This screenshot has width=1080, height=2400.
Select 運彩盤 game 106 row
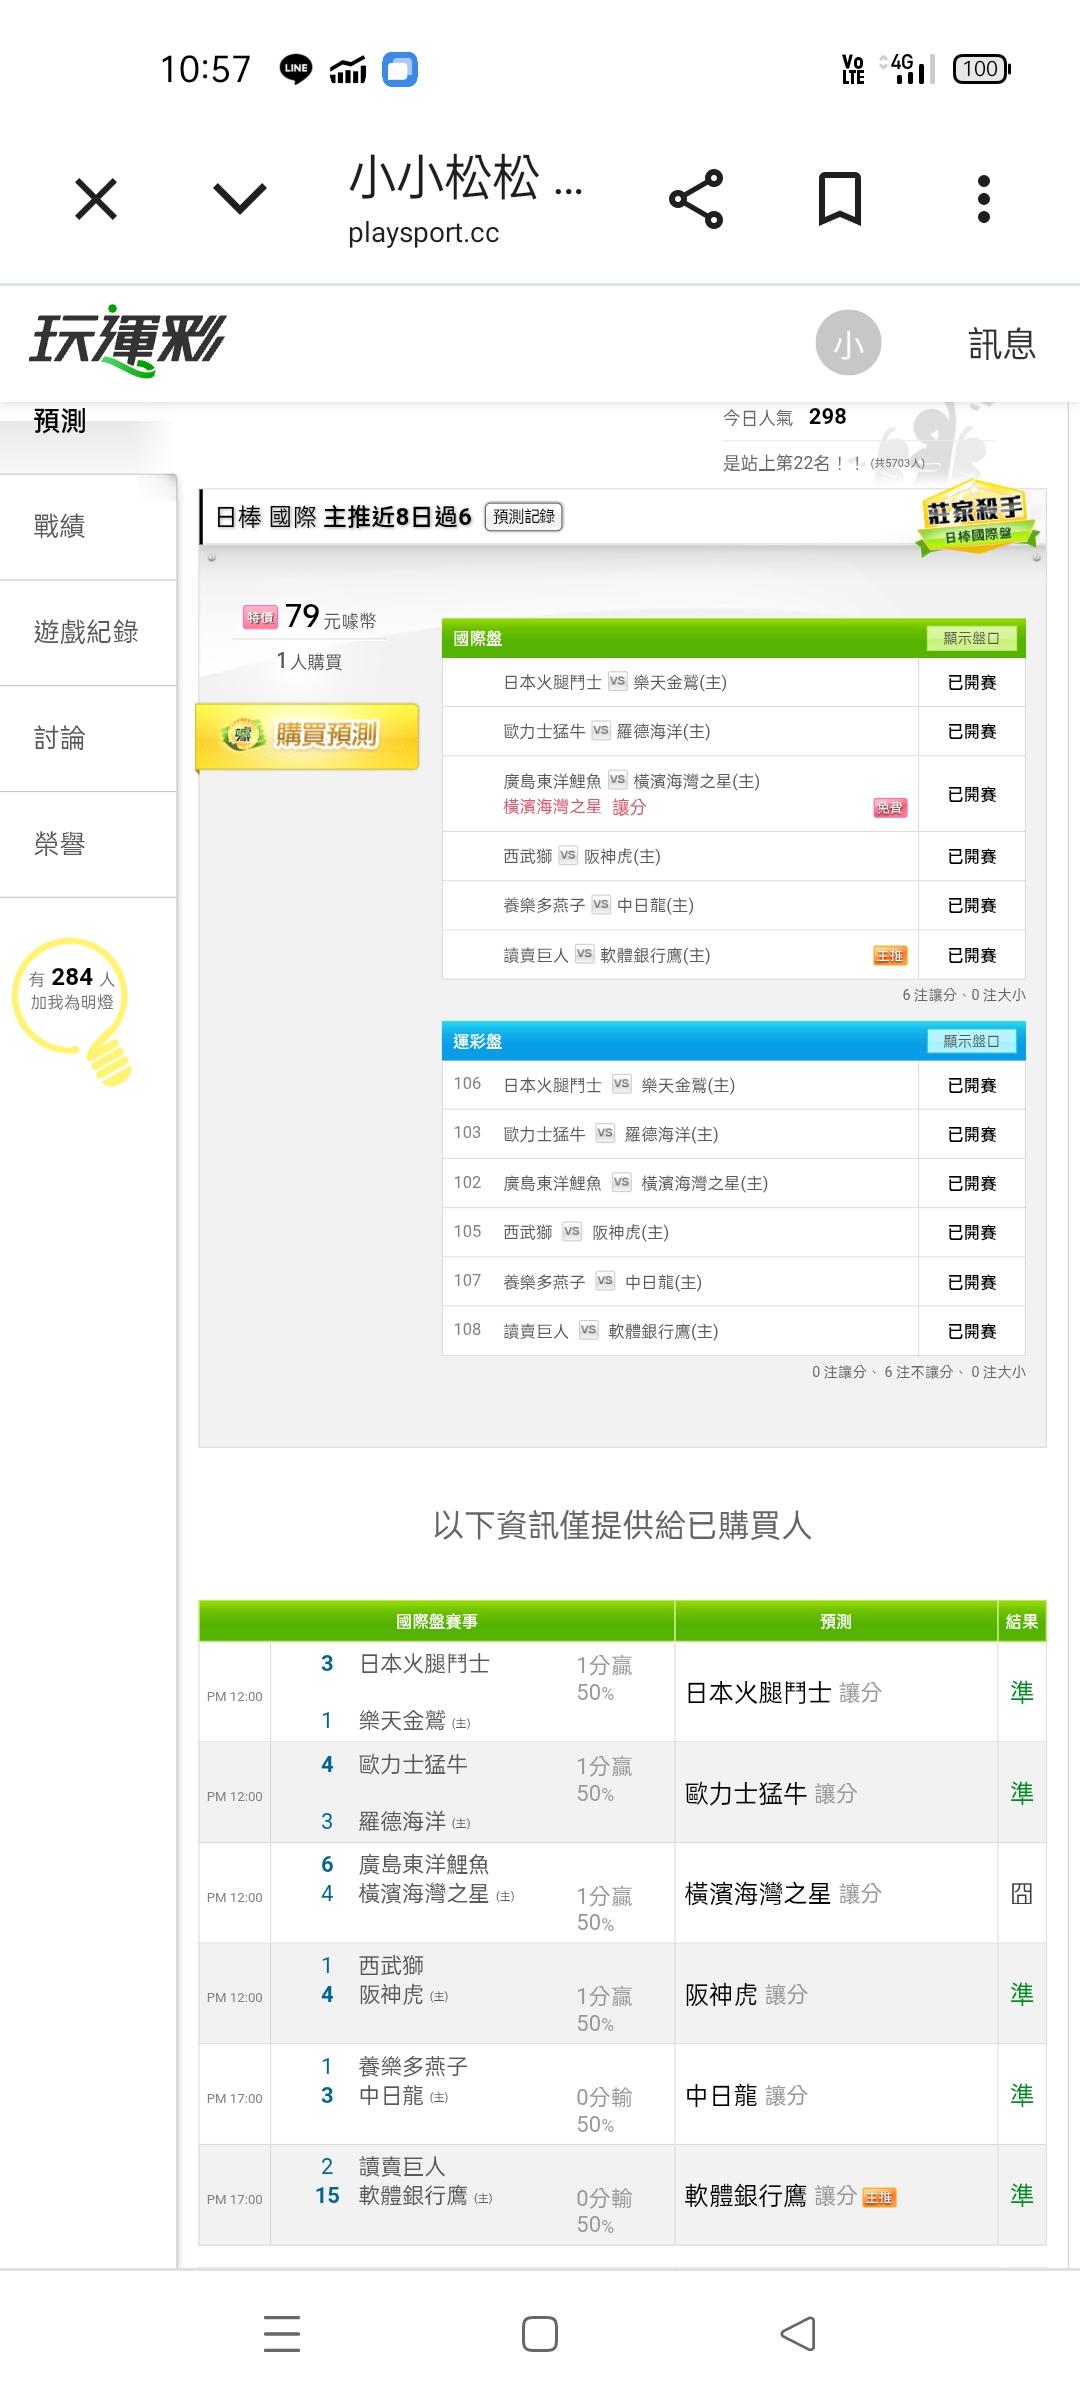734,1085
